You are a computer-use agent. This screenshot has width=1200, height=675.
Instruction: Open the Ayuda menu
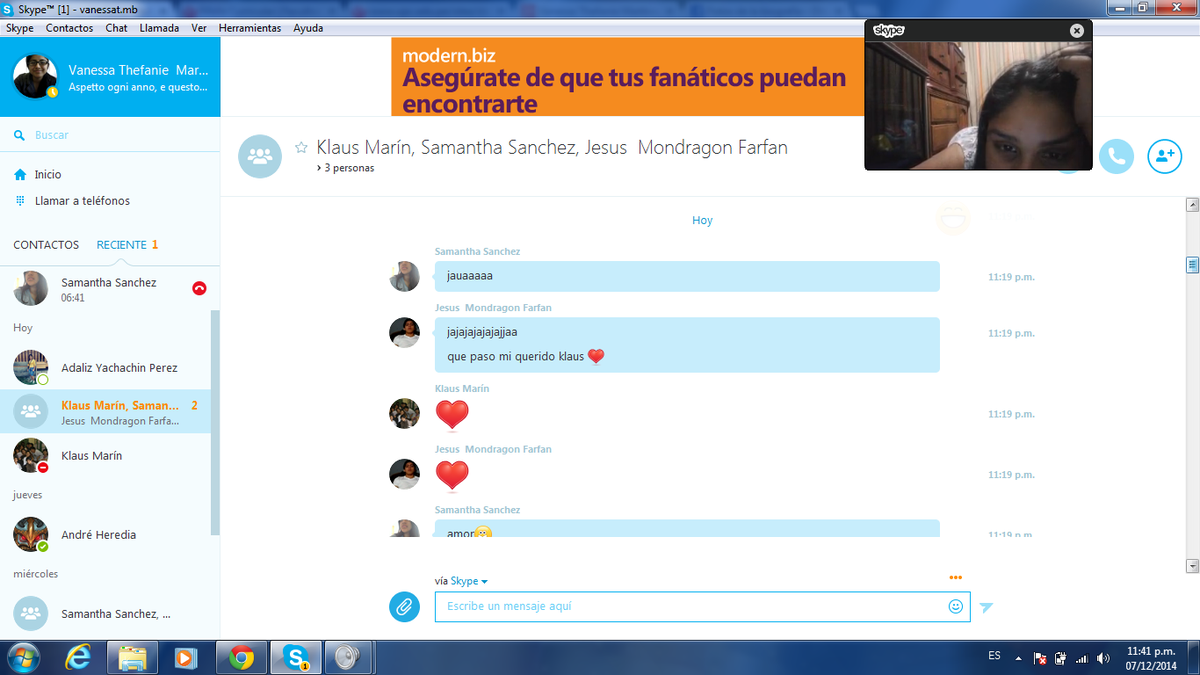[308, 28]
